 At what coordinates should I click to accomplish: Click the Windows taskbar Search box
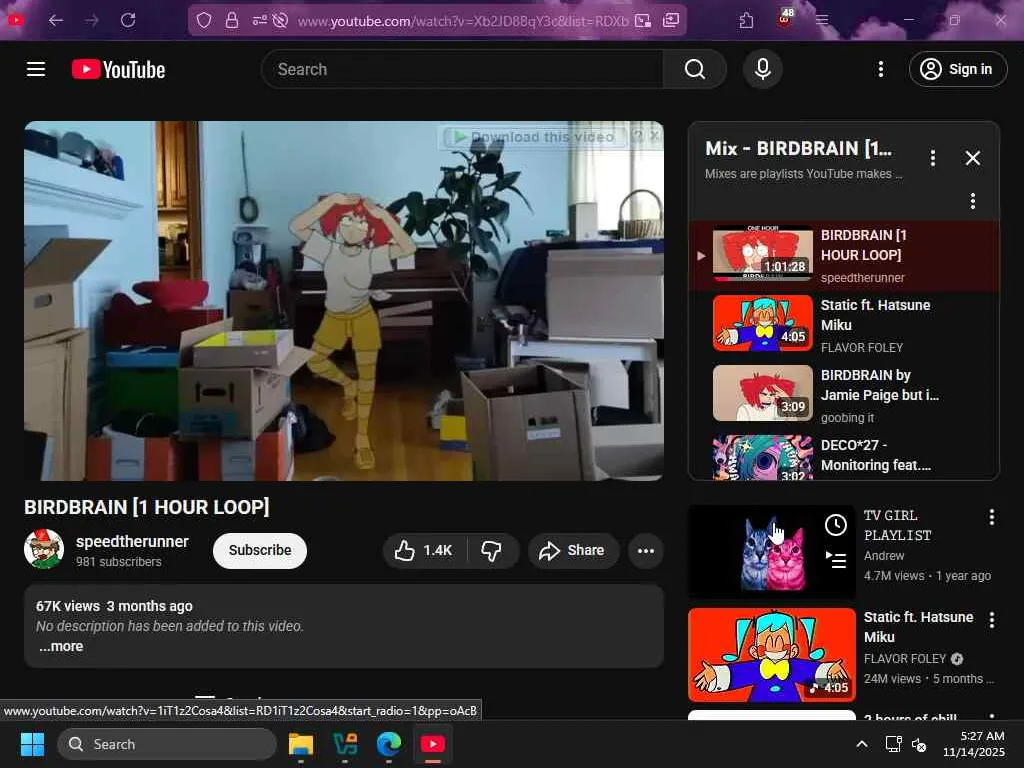point(167,744)
